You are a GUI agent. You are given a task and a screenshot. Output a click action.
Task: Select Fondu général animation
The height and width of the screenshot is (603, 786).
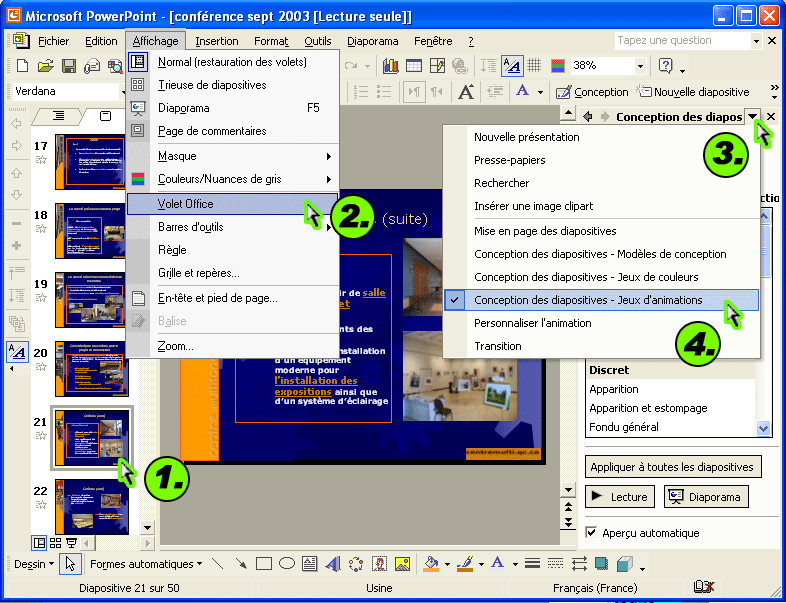pos(671,428)
